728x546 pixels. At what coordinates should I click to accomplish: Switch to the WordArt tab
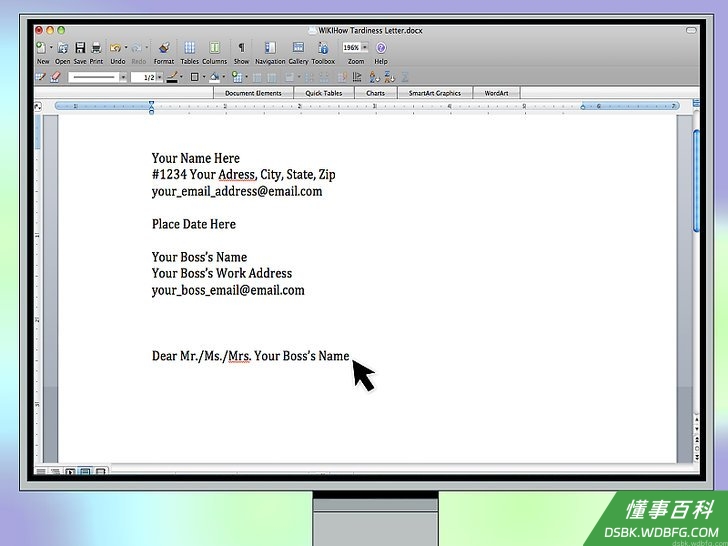click(496, 93)
